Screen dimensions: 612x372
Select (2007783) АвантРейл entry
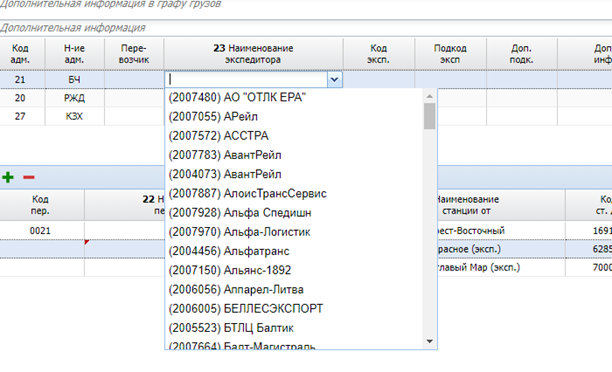tap(294, 155)
